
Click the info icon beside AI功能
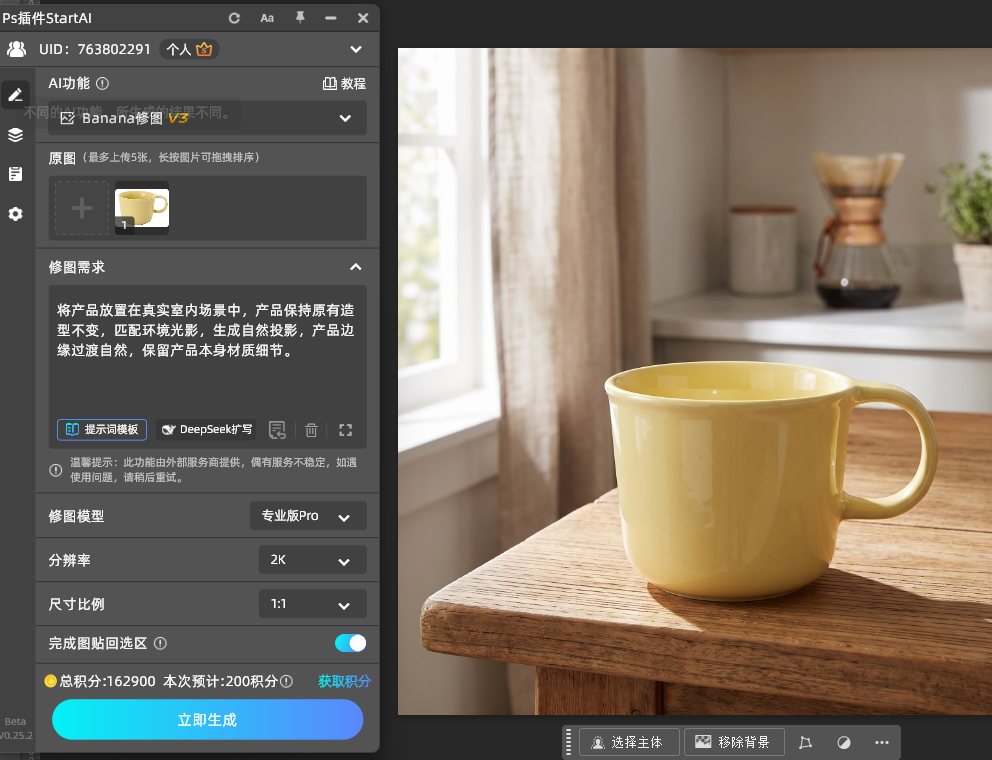pyautogui.click(x=102, y=83)
